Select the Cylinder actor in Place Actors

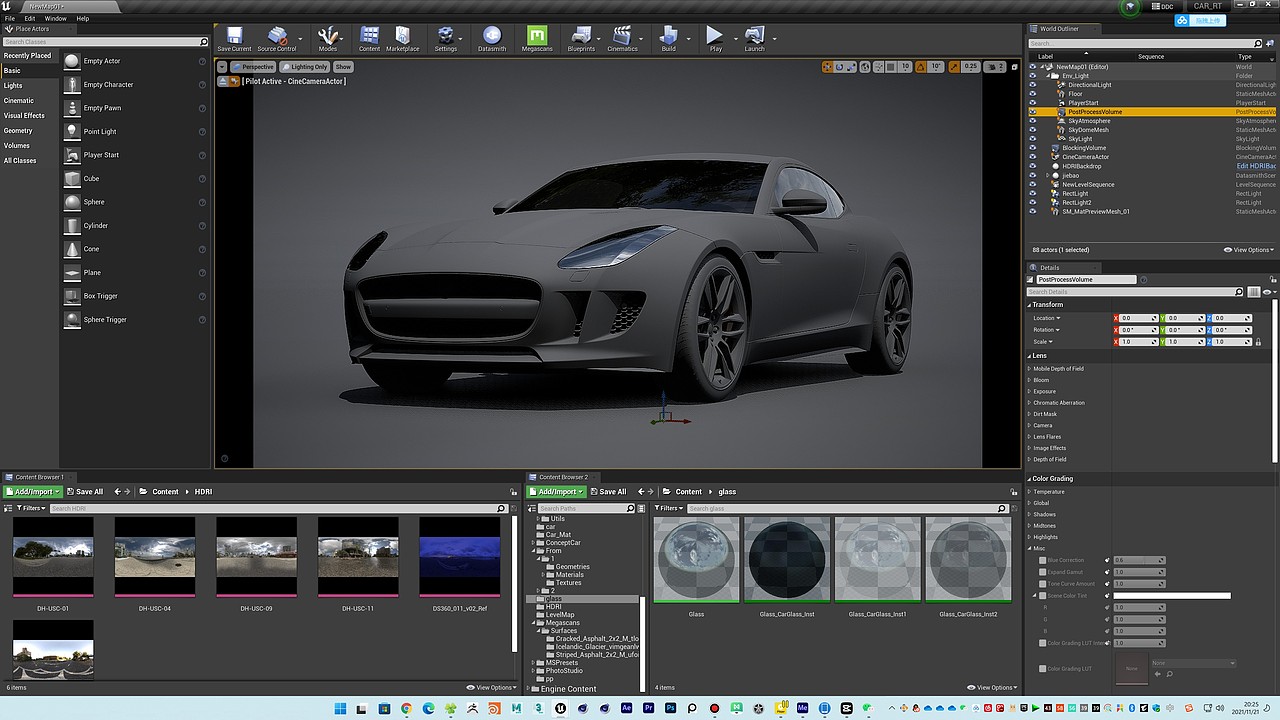pos(72,225)
